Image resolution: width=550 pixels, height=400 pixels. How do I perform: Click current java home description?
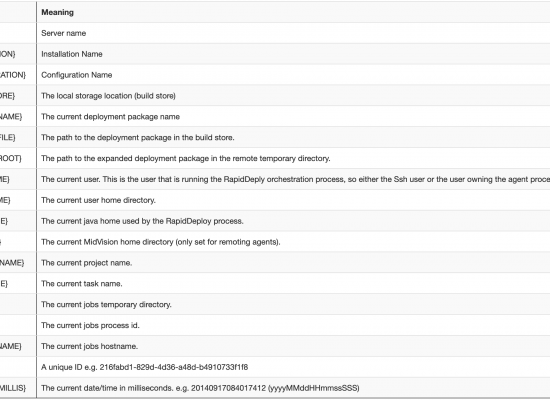[x=142, y=221]
